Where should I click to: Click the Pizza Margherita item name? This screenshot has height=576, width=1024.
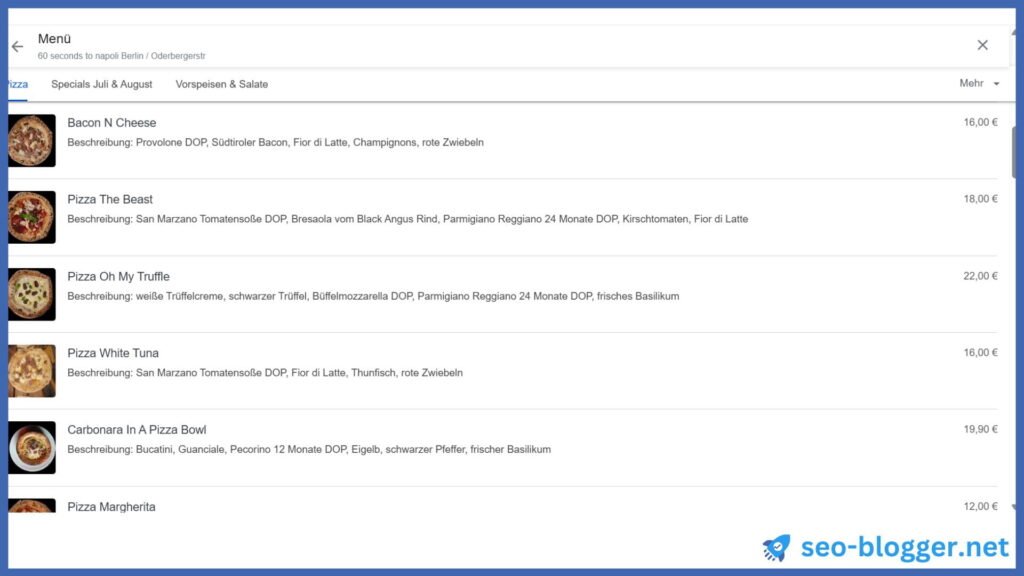[111, 507]
